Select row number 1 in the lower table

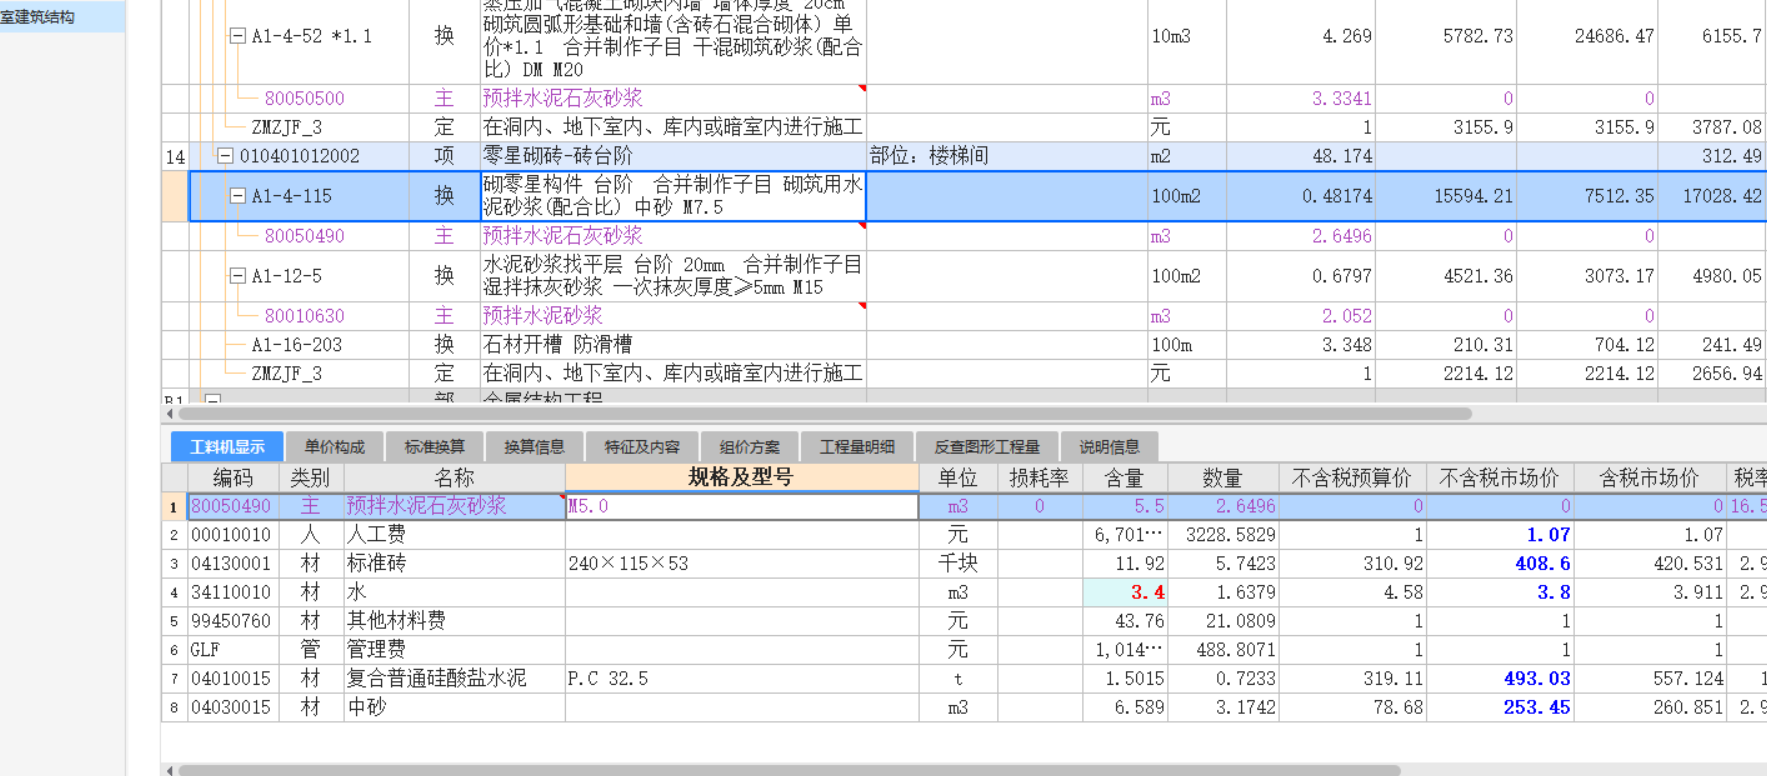click(x=174, y=507)
